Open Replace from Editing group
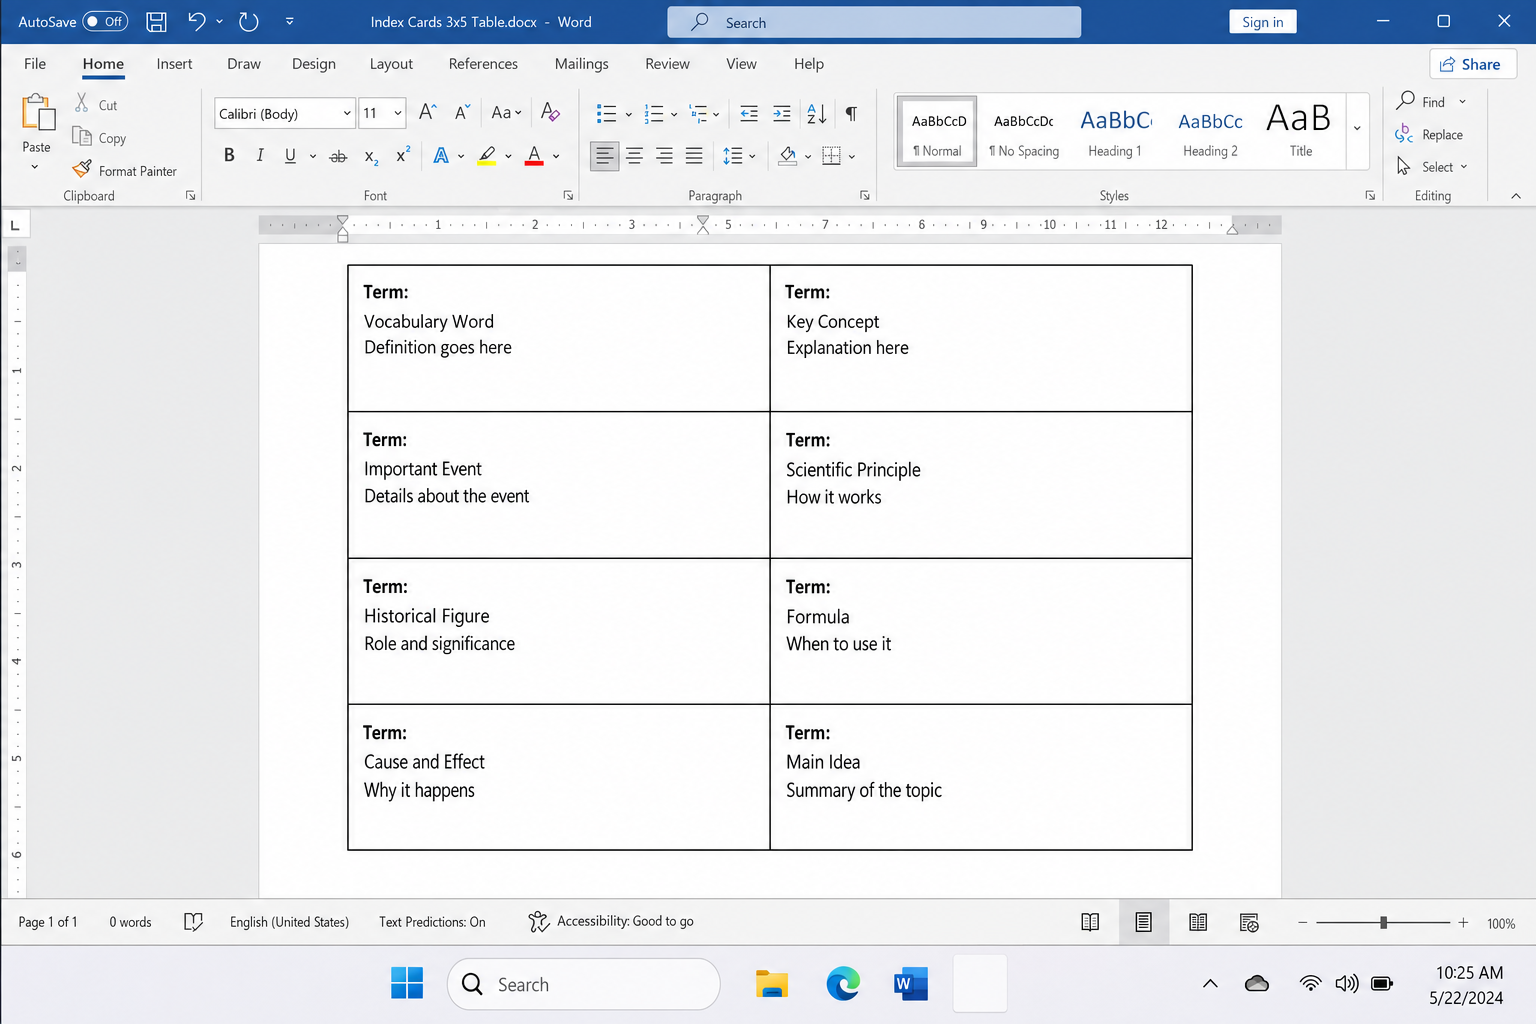Viewport: 1536px width, 1024px height. click(1429, 134)
